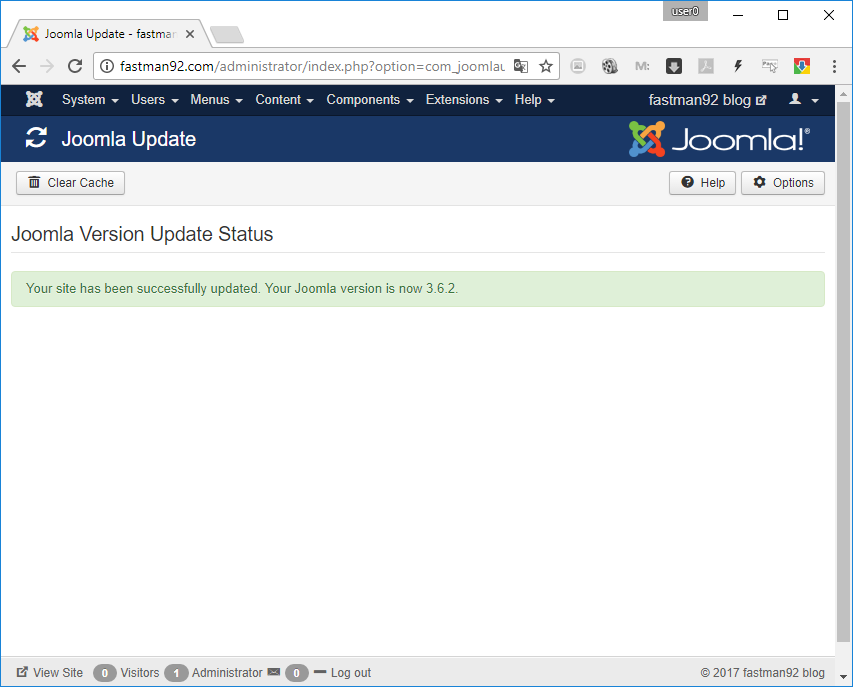Click the translate page icon in address bar
The width and height of the screenshot is (853, 687).
coord(521,66)
